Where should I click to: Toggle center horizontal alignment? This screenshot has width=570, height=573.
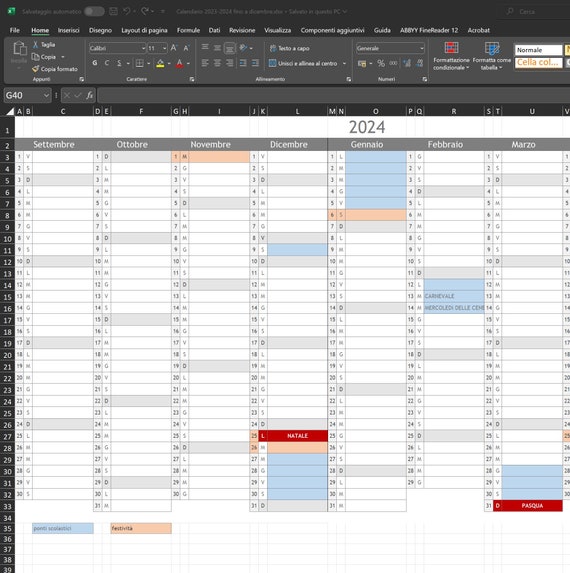click(x=217, y=63)
